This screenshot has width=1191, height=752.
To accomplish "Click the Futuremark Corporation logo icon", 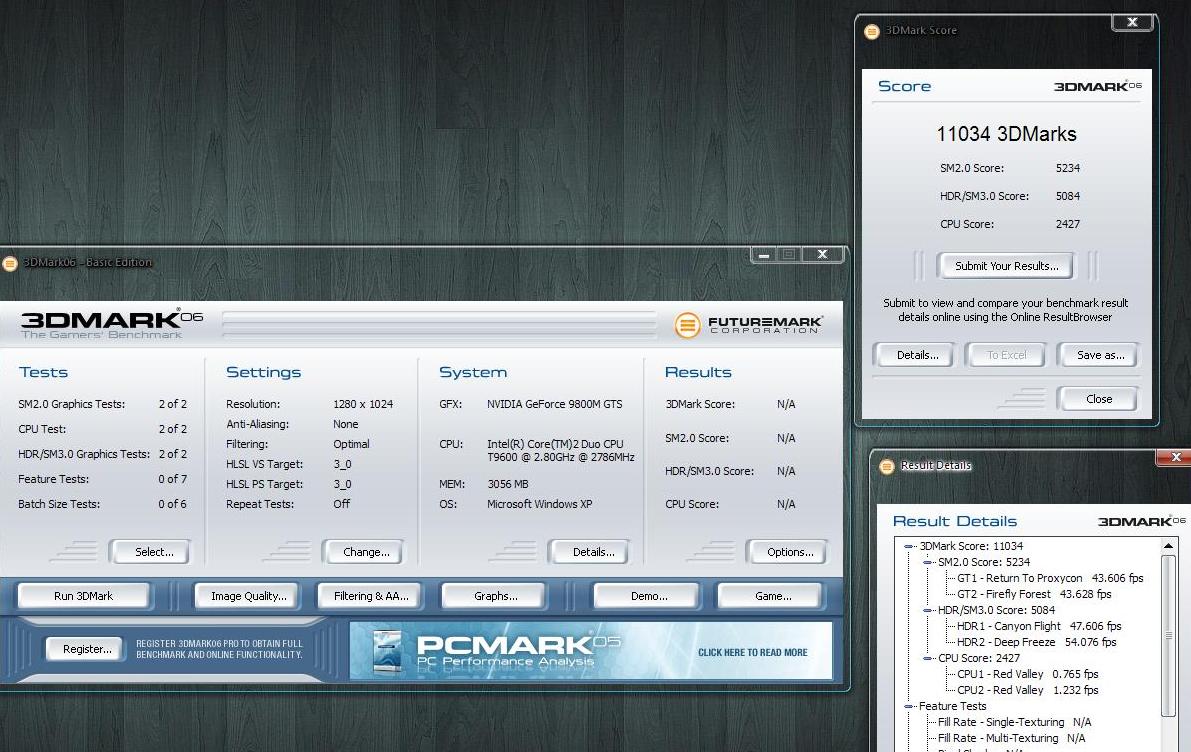I will (687, 325).
